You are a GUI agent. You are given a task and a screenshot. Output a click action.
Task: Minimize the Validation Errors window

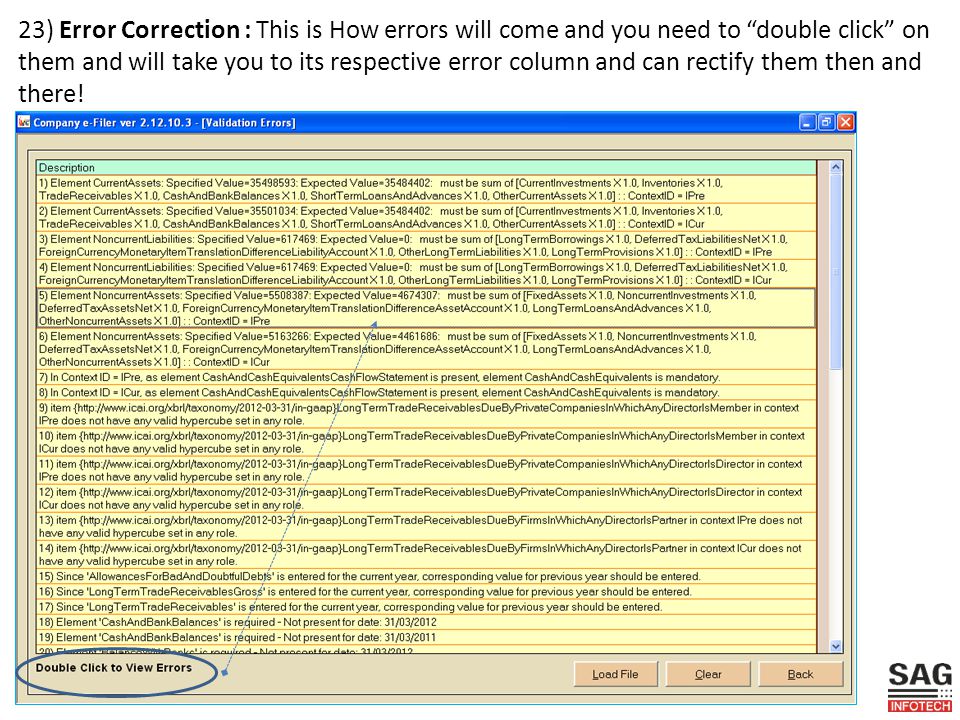(808, 122)
